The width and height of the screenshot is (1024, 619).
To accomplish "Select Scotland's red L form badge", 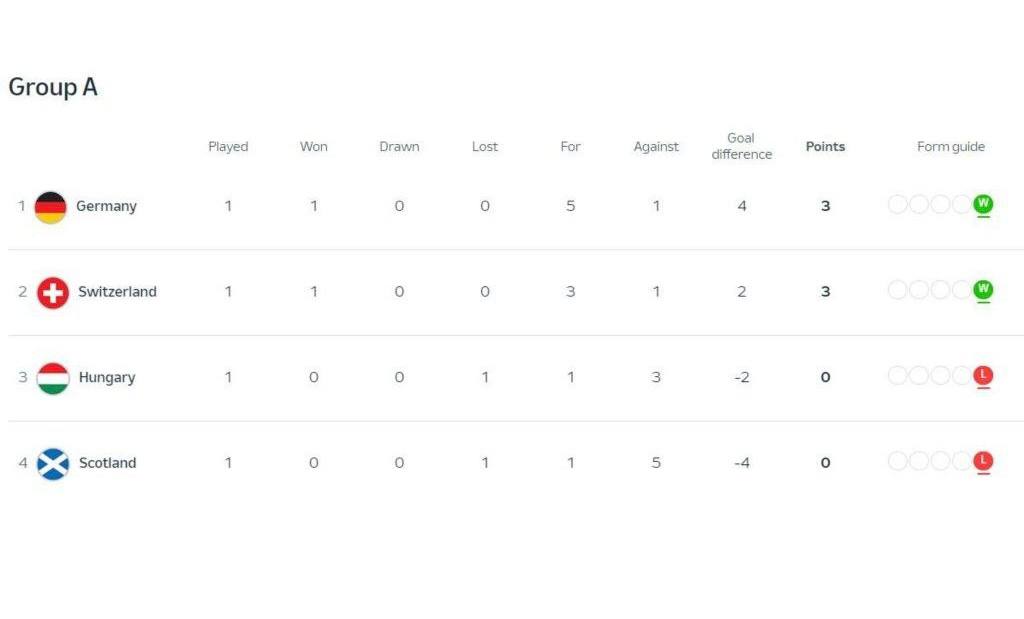I will click(x=983, y=461).
